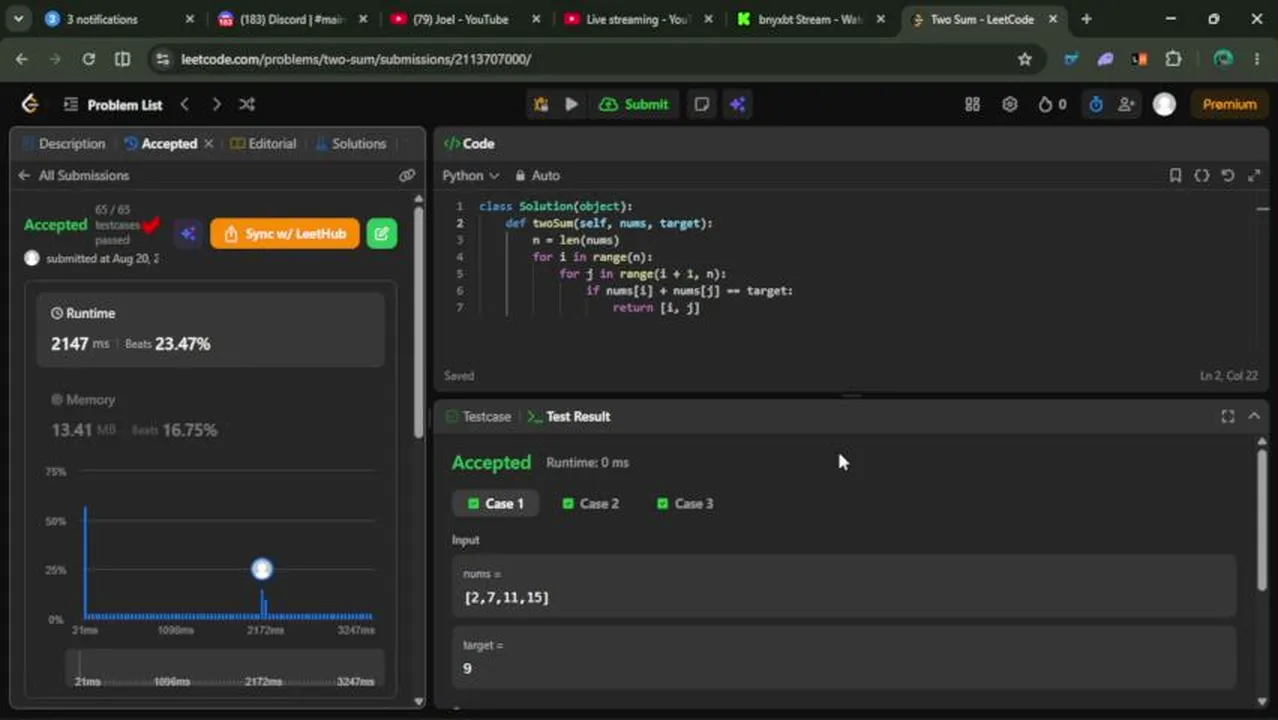Image resolution: width=1278 pixels, height=720 pixels.
Task: Close the Accepted tab
Action: pos(208,144)
